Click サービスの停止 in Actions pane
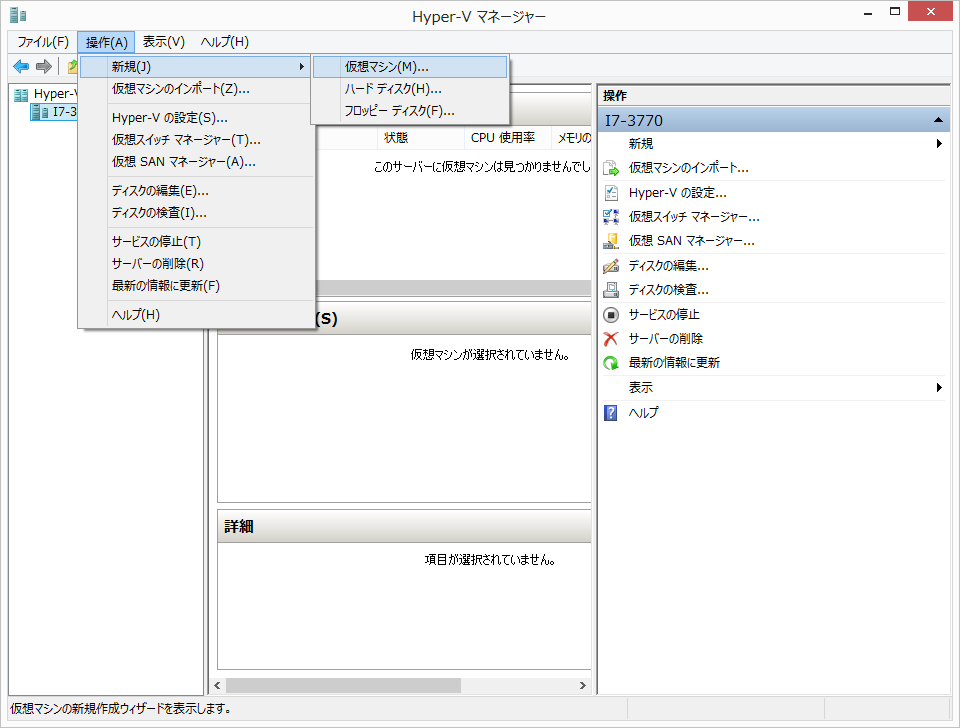The image size is (960, 728). [x=664, y=315]
